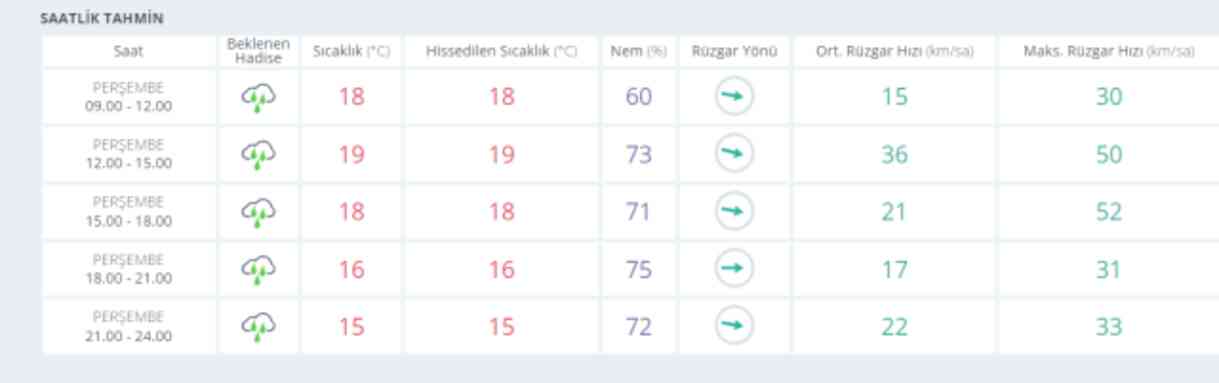
Task: Click the SAATLİK TAHMİN heading
Action: [x=102, y=19]
